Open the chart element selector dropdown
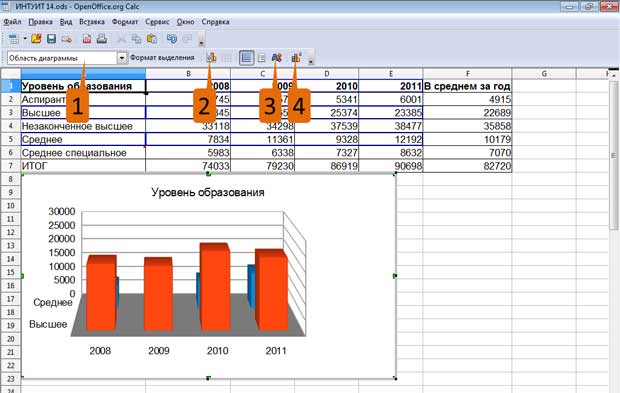The image size is (620, 393). pyautogui.click(x=122, y=58)
